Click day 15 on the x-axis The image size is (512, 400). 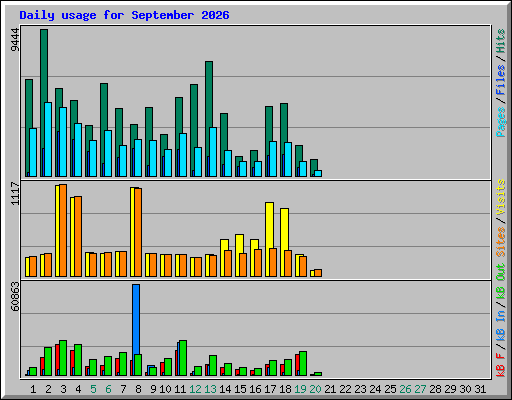tap(240, 389)
